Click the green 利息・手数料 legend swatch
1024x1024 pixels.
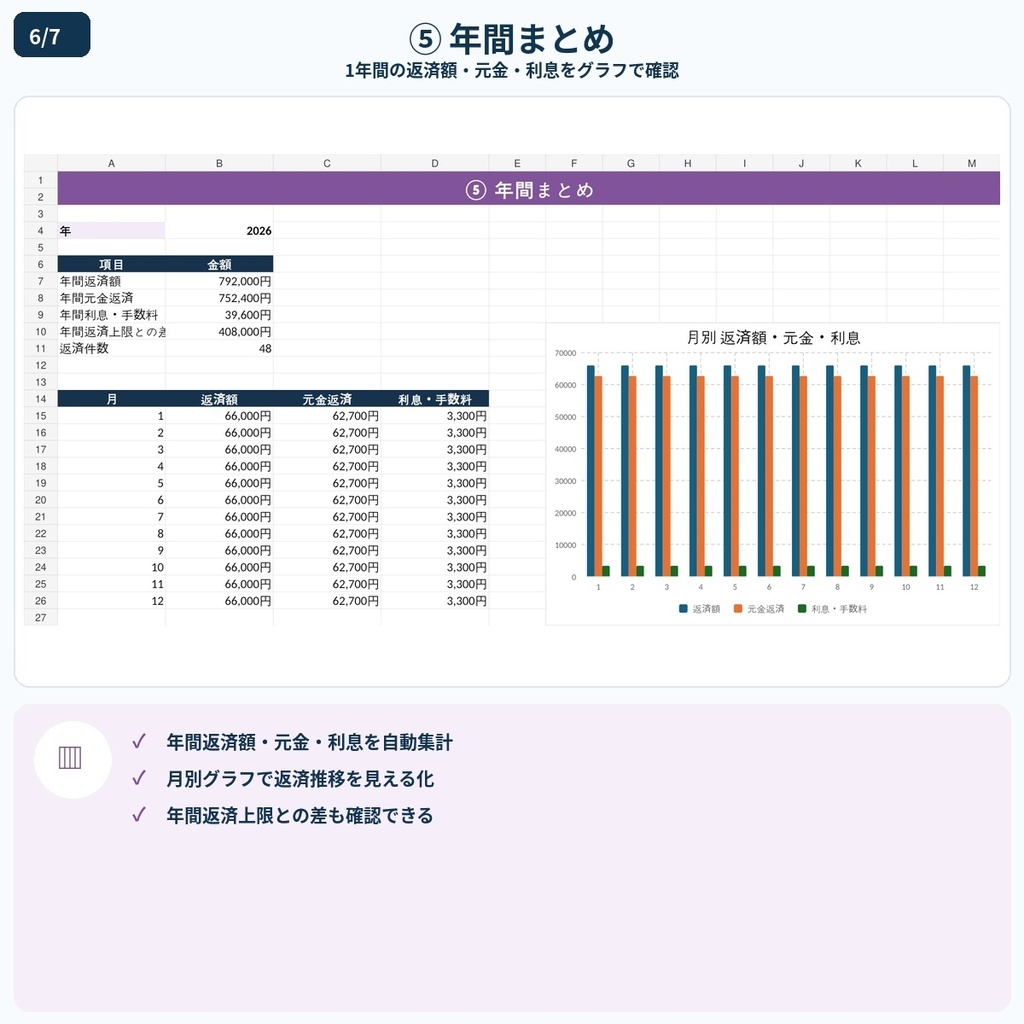802,609
